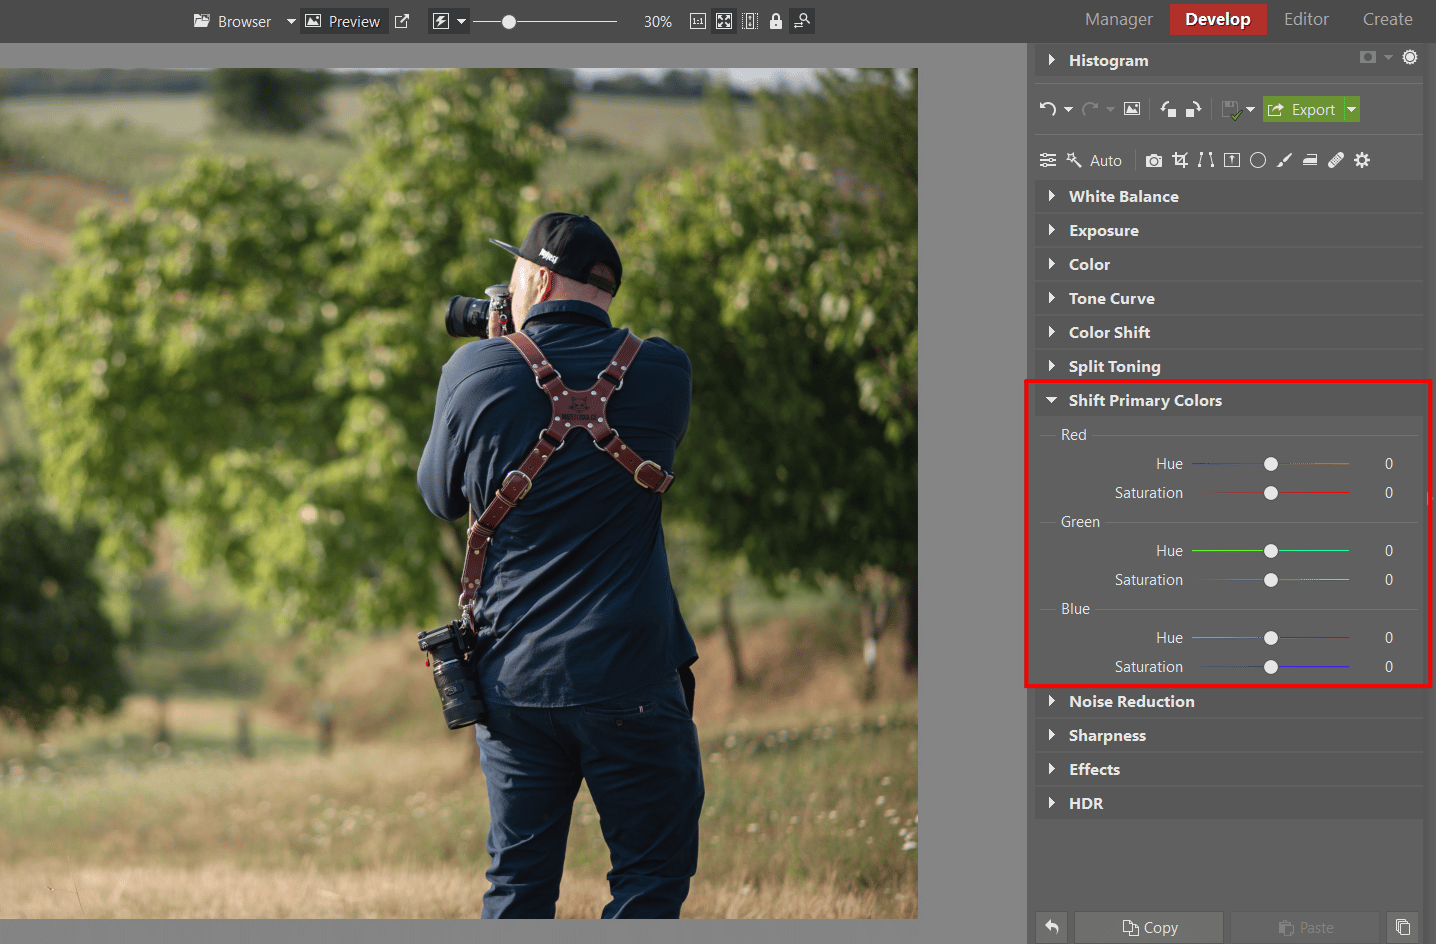Image resolution: width=1436 pixels, height=944 pixels.
Task: Switch to the Manager module tab
Action: point(1118,19)
